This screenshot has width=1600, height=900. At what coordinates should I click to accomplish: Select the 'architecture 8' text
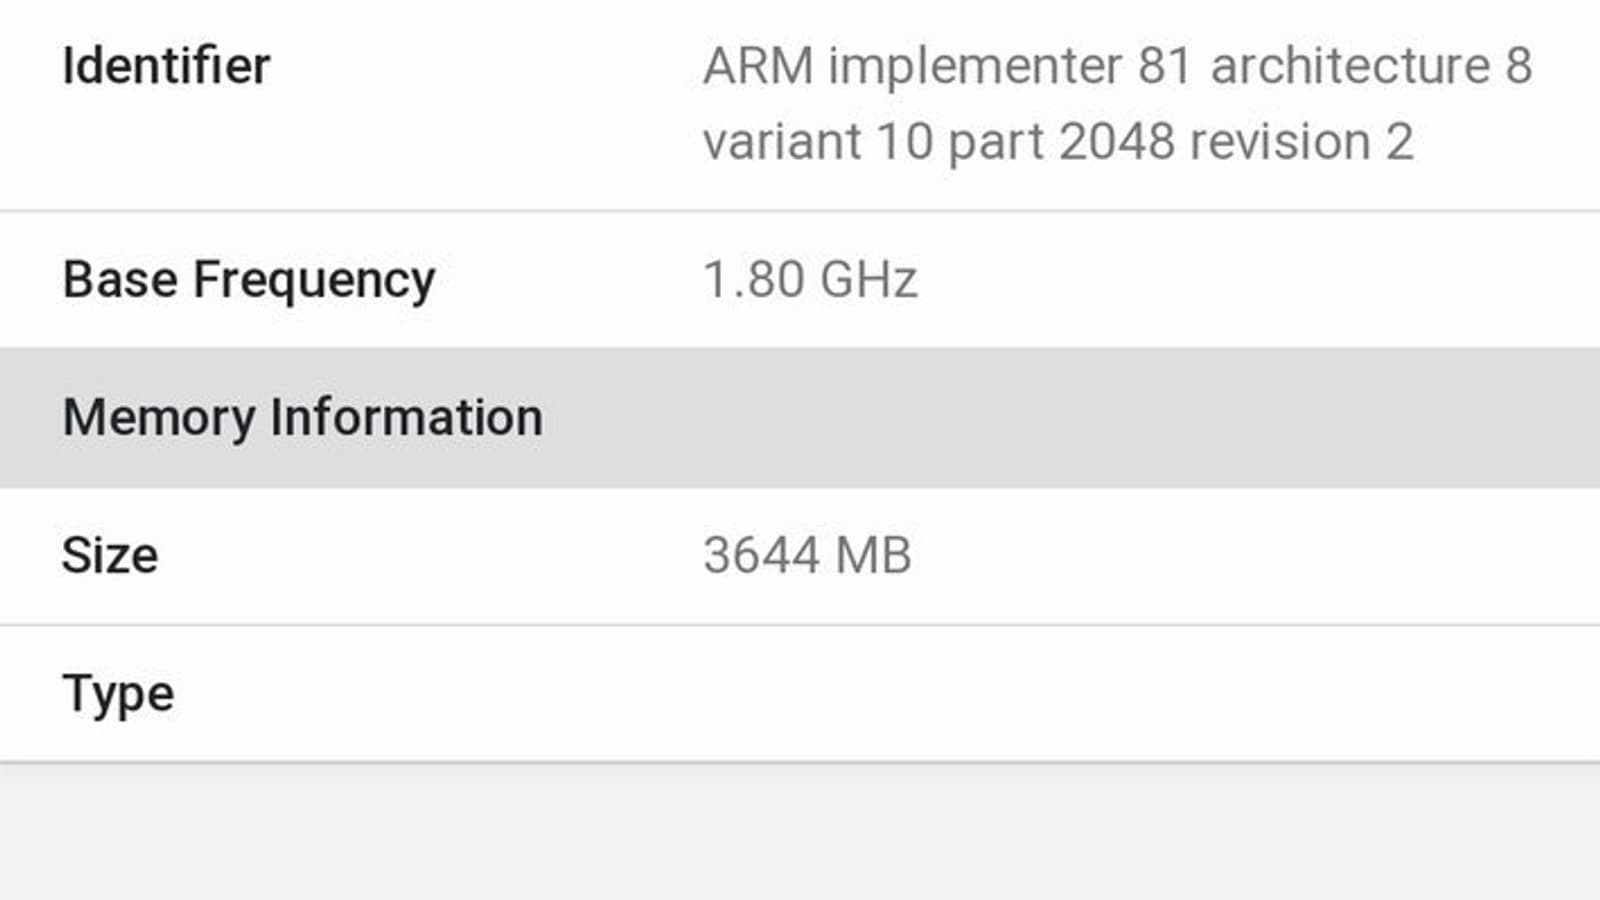[x=1371, y=67]
